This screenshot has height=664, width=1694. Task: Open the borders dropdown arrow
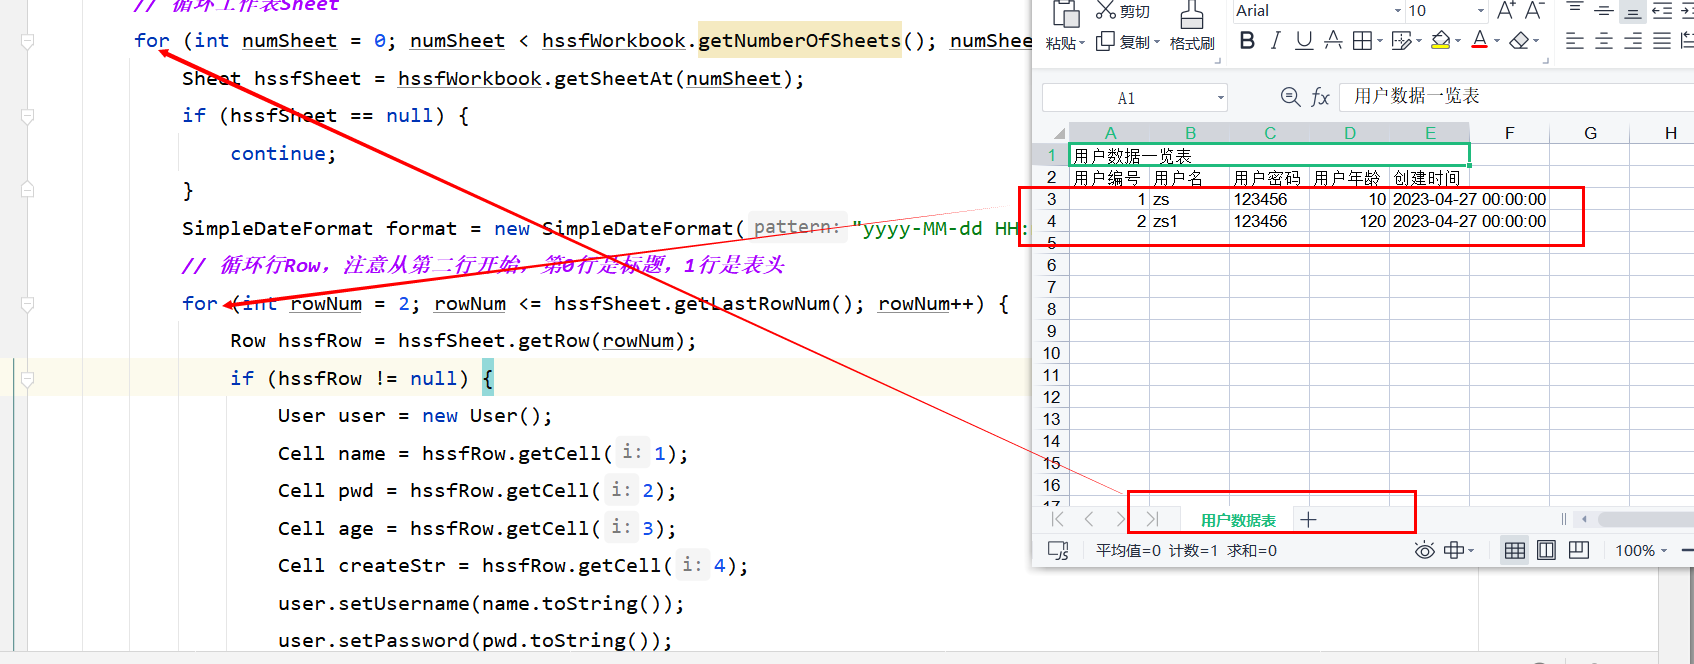[x=1380, y=42]
